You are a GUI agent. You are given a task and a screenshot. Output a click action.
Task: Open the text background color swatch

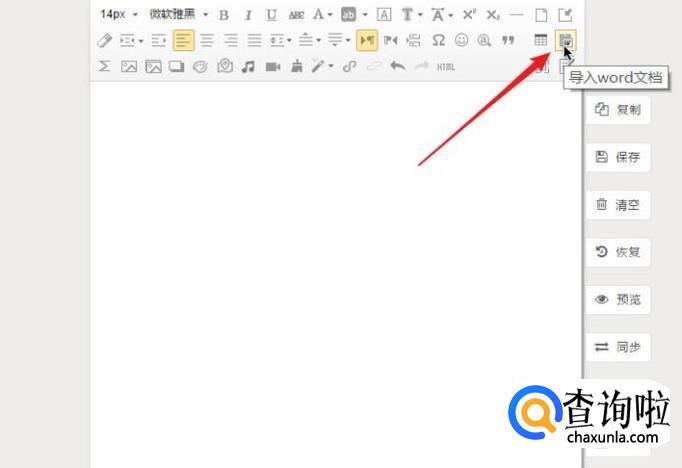coord(348,15)
